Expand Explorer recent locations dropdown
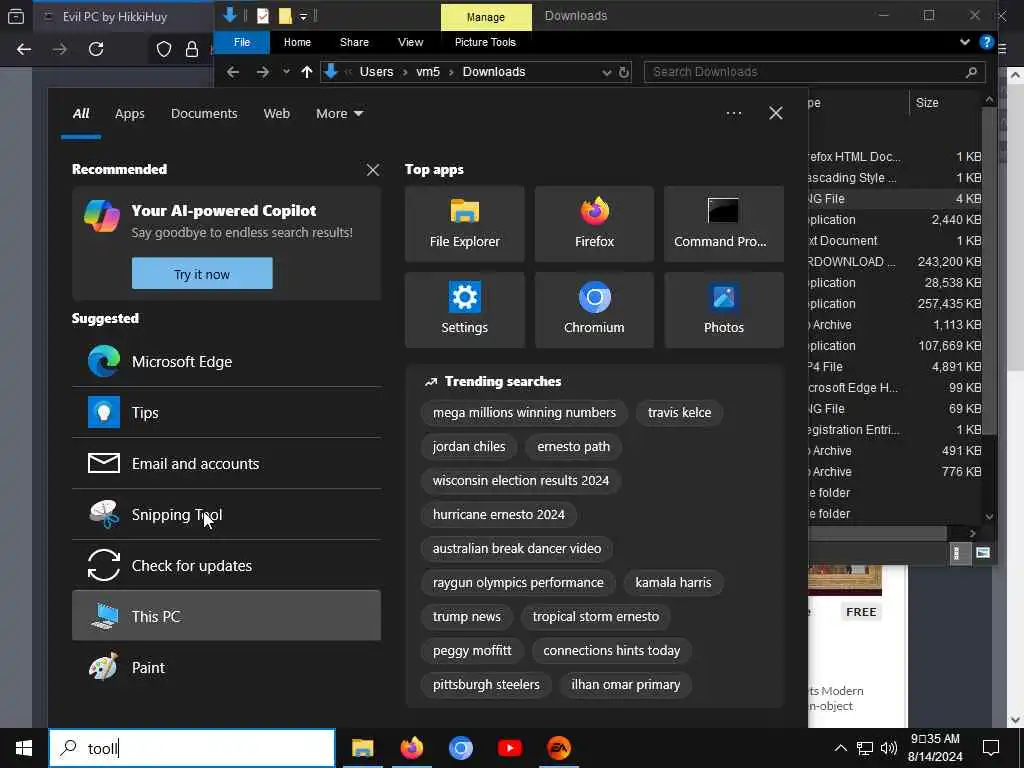Screen dimensions: 1024x768 (286, 72)
